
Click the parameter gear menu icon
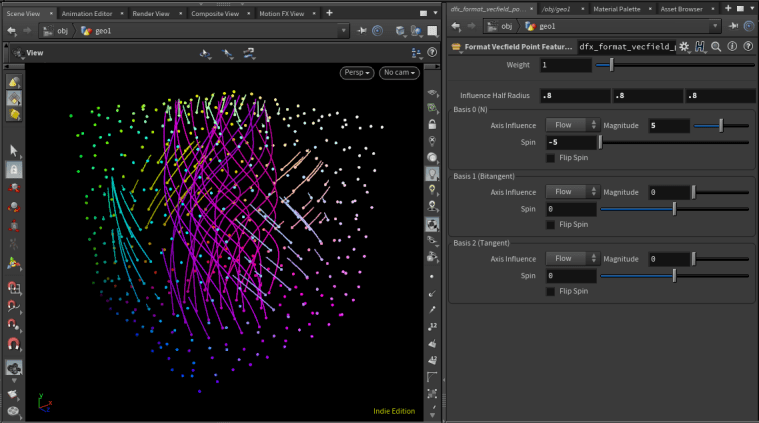684,47
